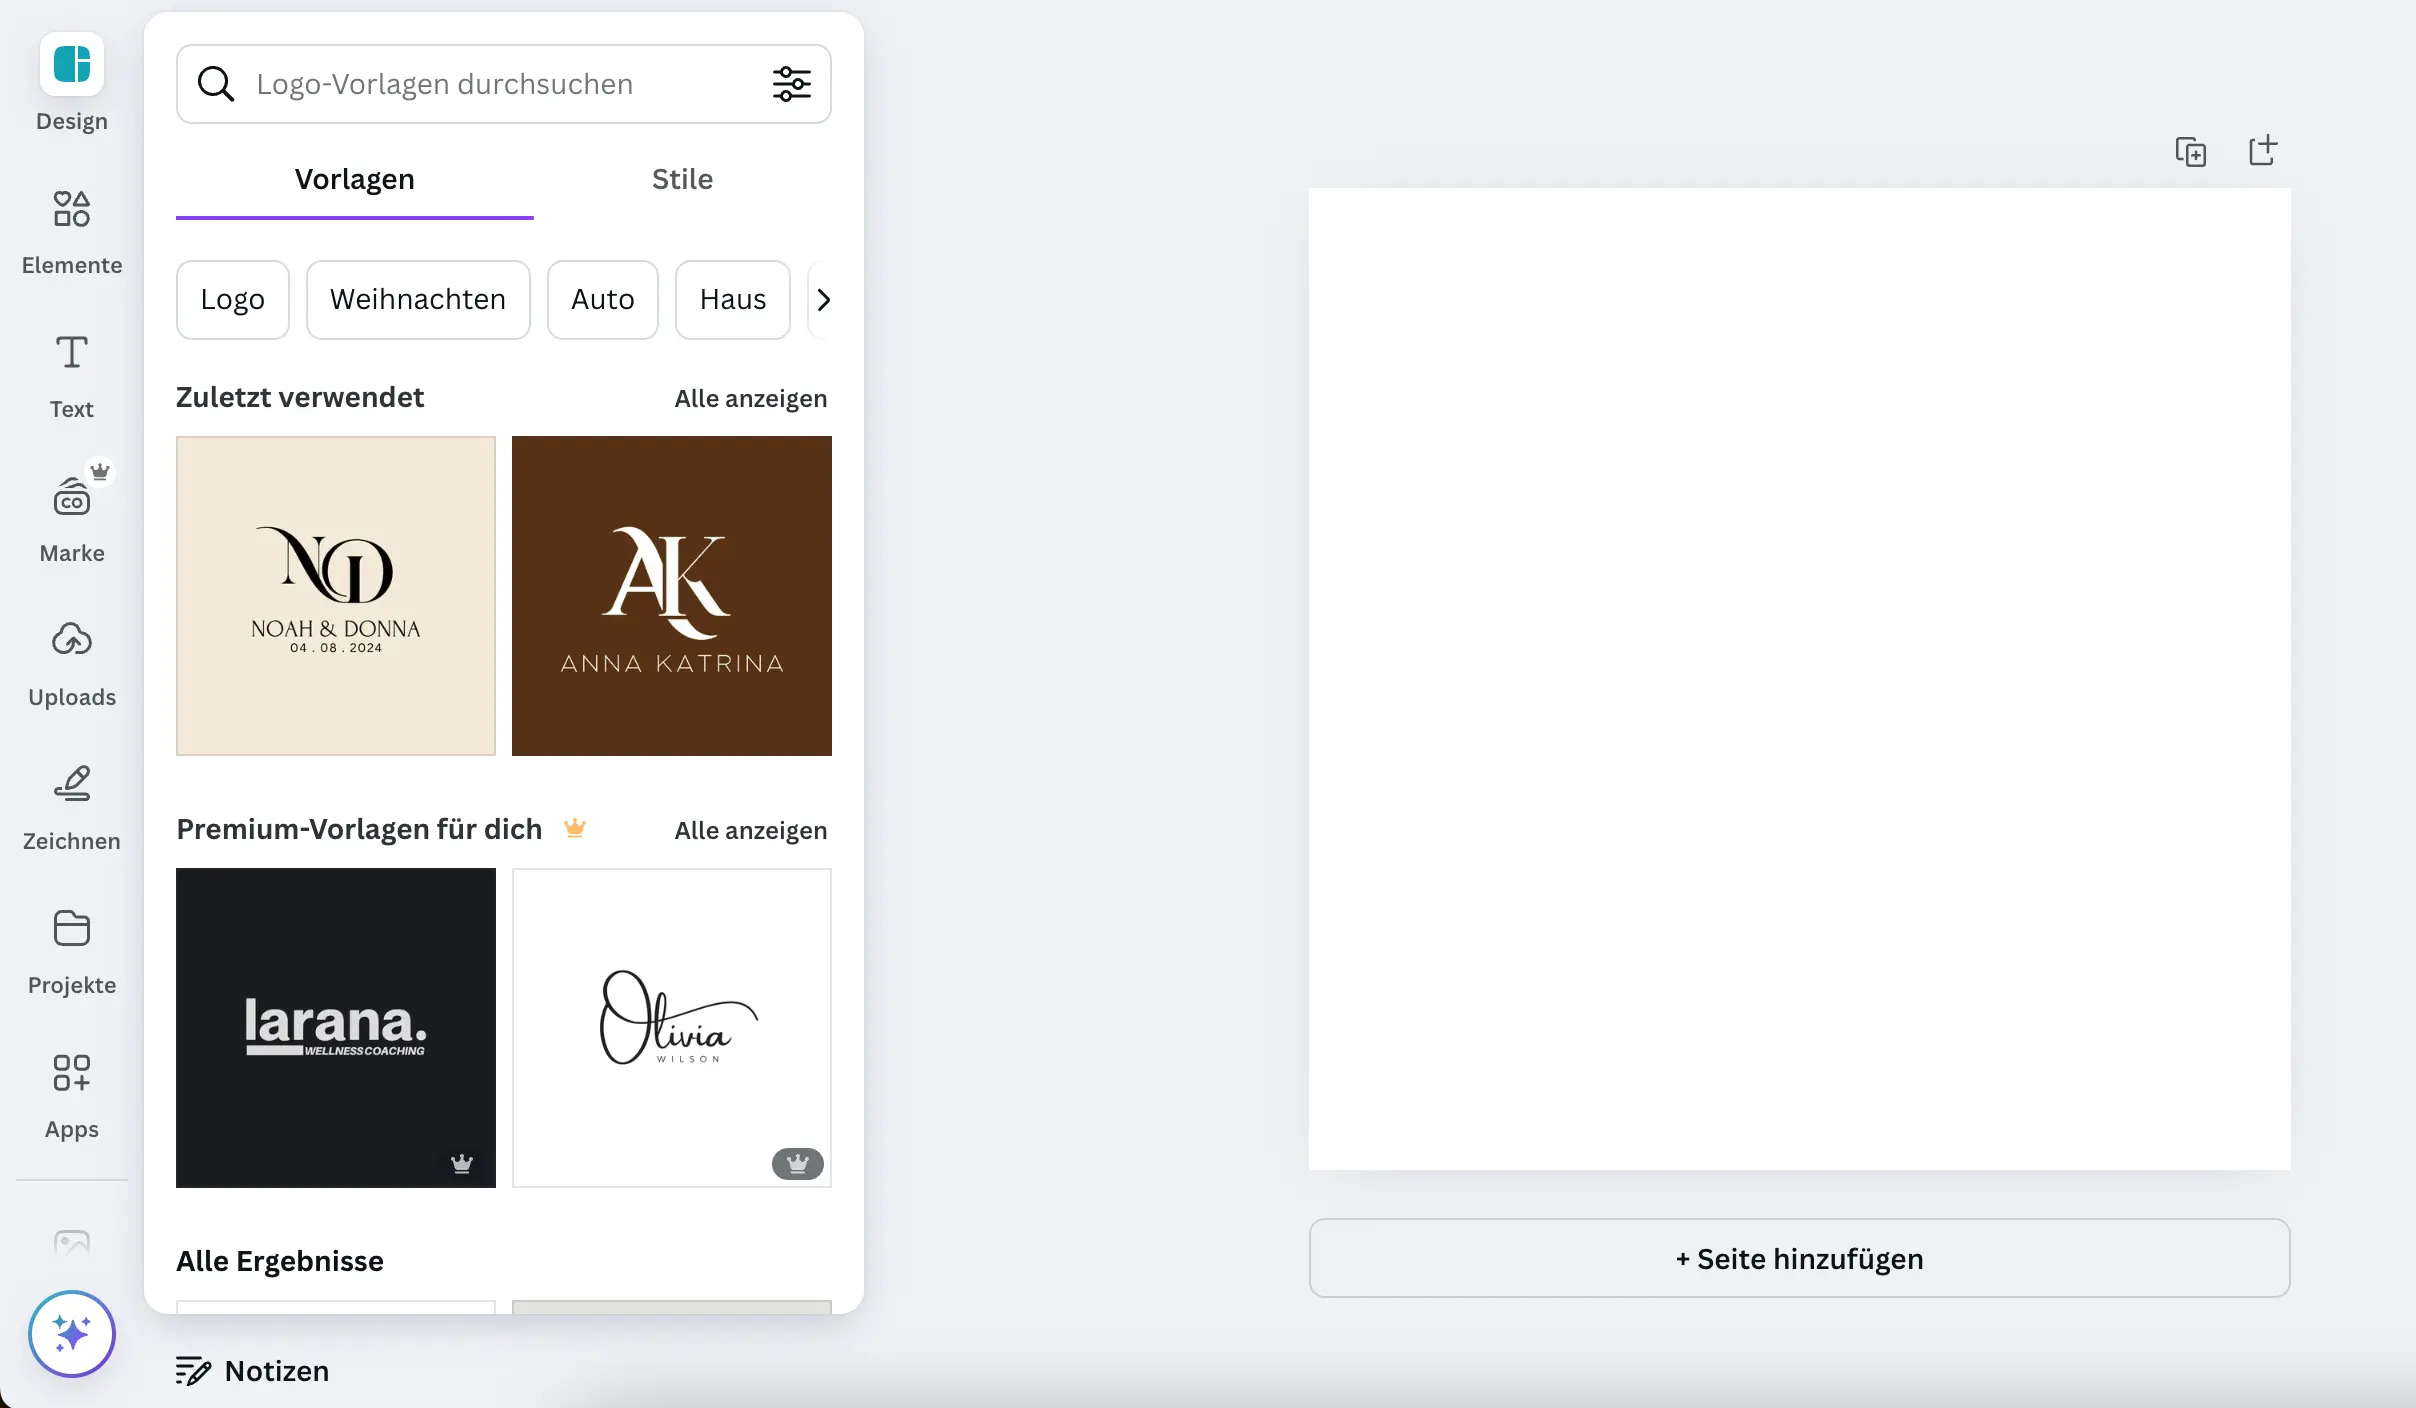Click crown badge on Olivia template

(x=798, y=1163)
